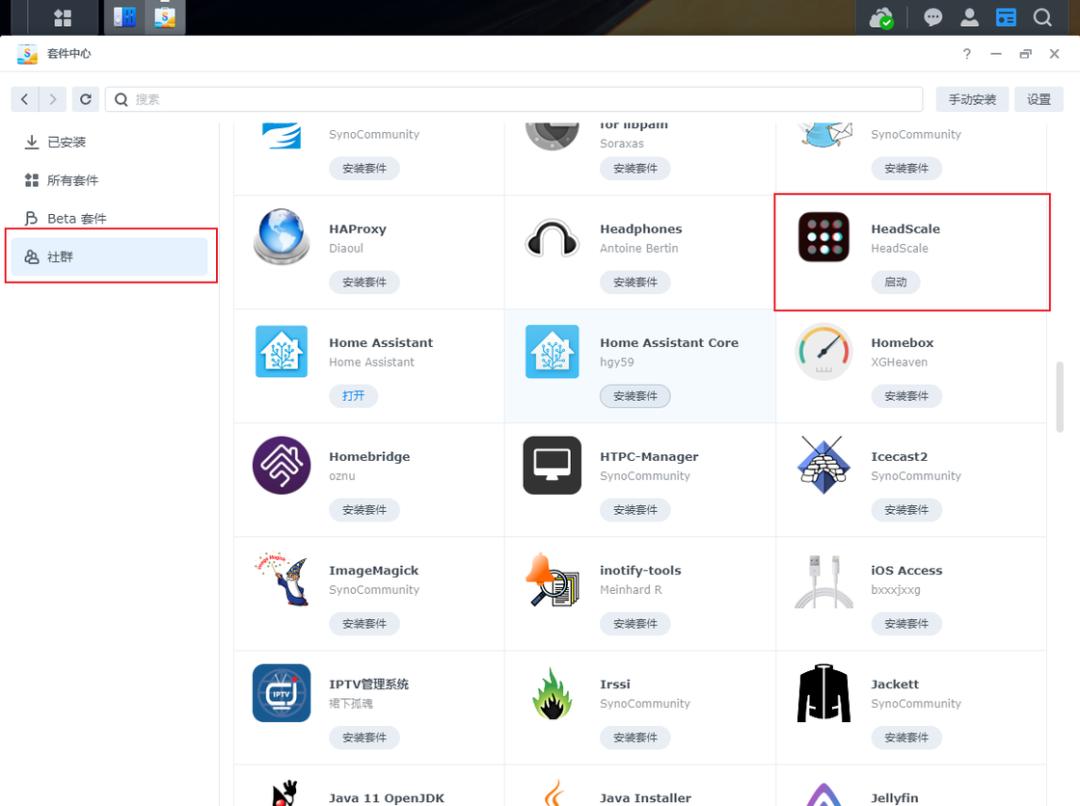Click 手动安装 manual install button
Image resolution: width=1080 pixels, height=806 pixels.
[972, 99]
